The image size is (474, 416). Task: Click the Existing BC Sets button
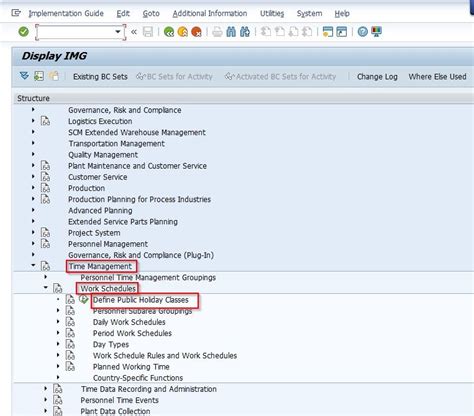coord(100,77)
